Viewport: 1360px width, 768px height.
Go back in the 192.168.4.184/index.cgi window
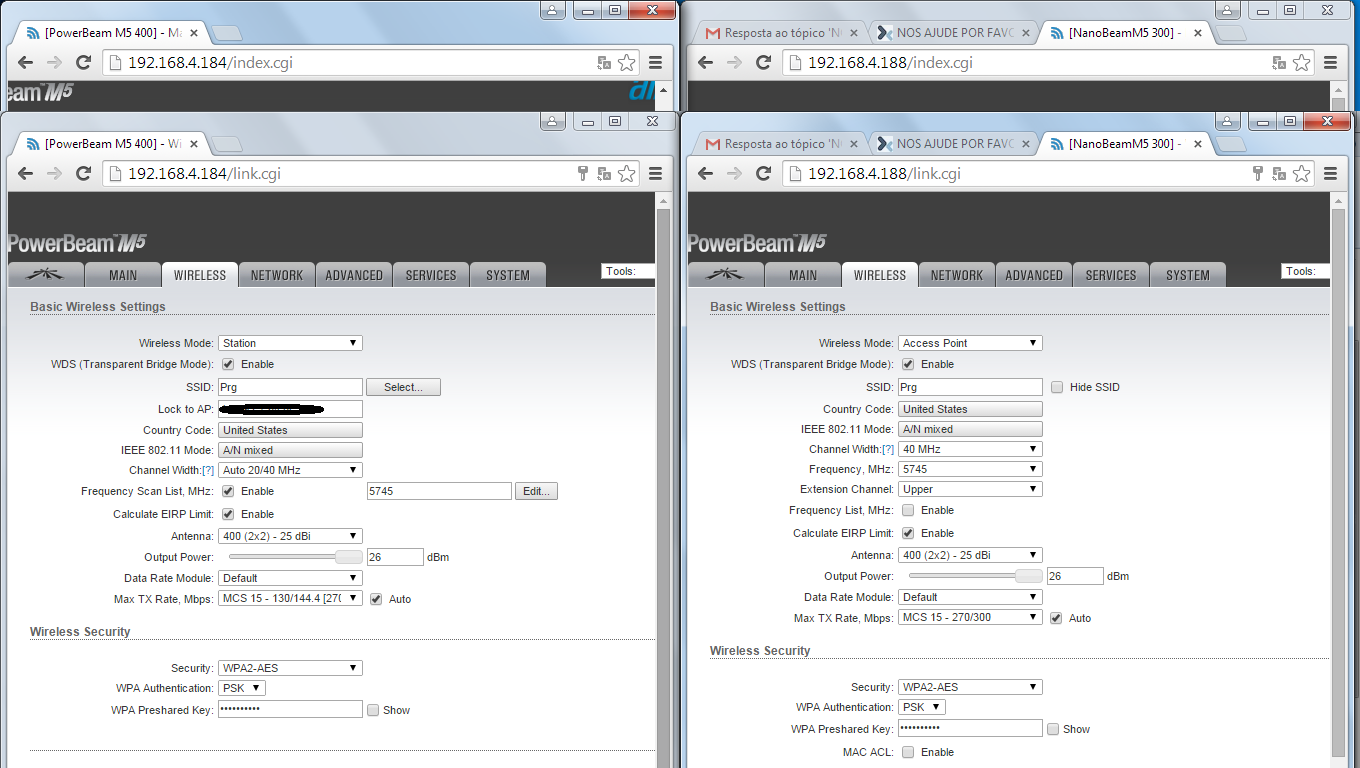pyautogui.click(x=26, y=62)
